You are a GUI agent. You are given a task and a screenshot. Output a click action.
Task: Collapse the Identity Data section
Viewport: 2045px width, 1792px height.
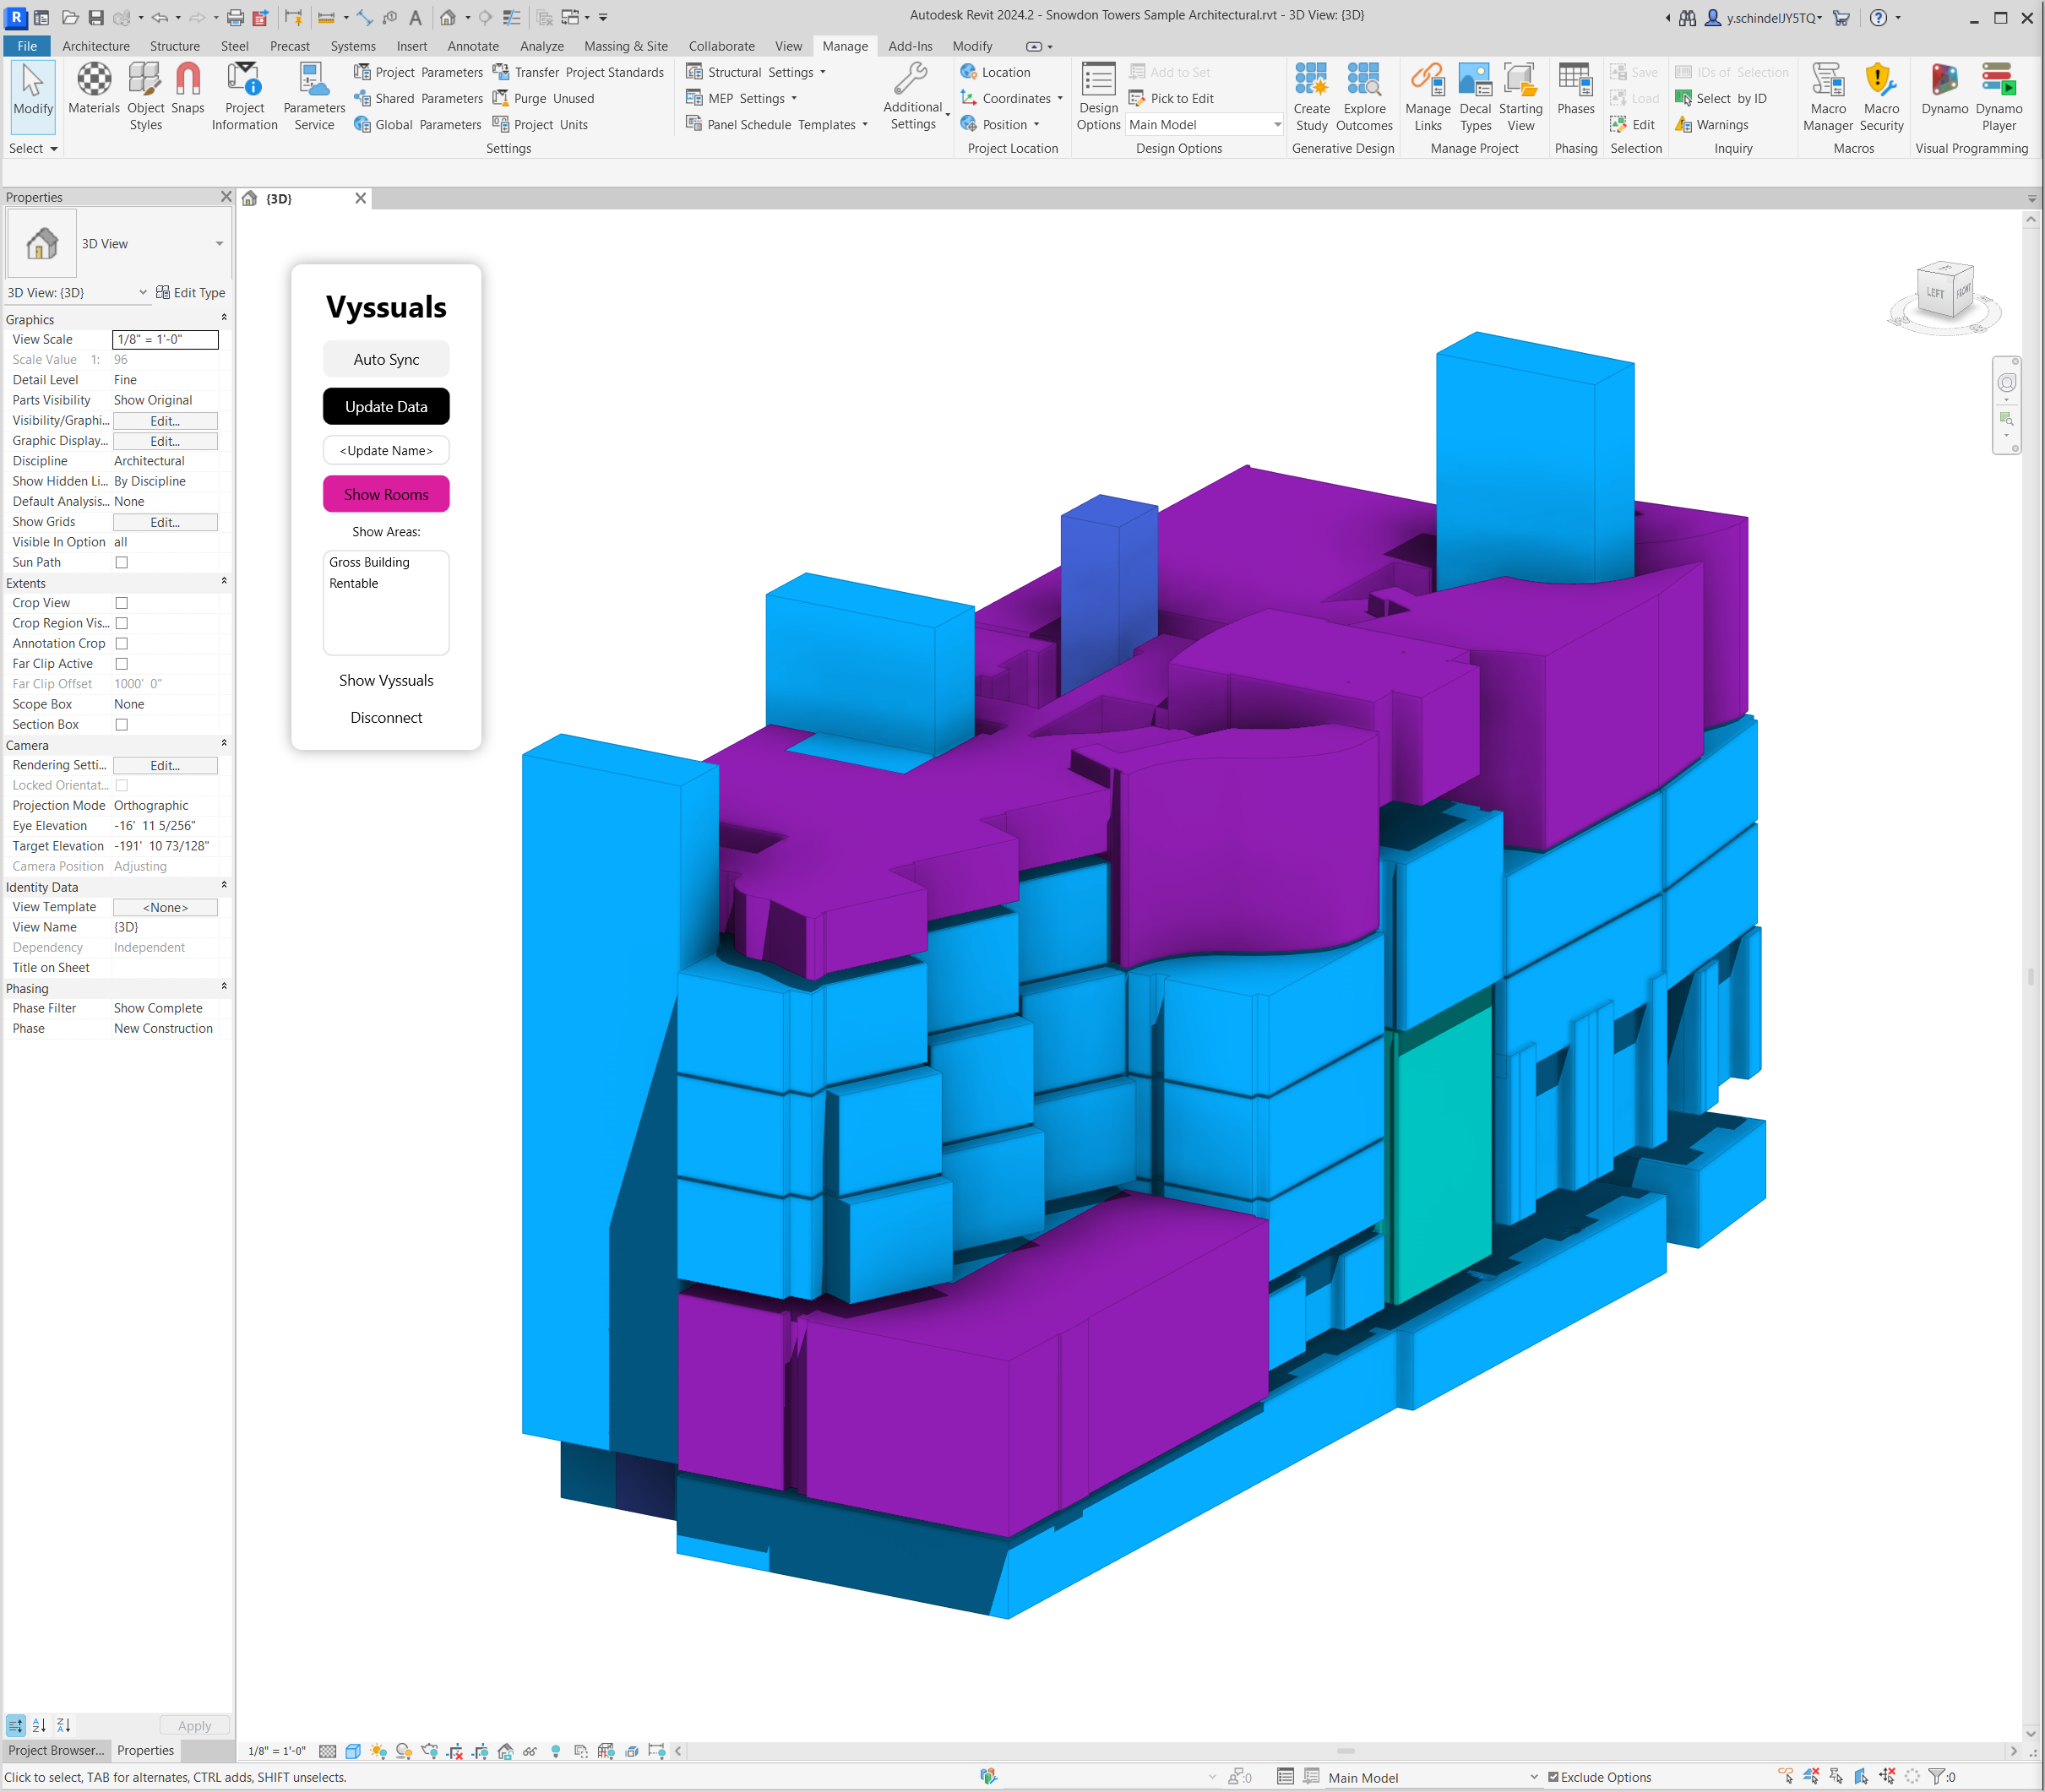(224, 885)
